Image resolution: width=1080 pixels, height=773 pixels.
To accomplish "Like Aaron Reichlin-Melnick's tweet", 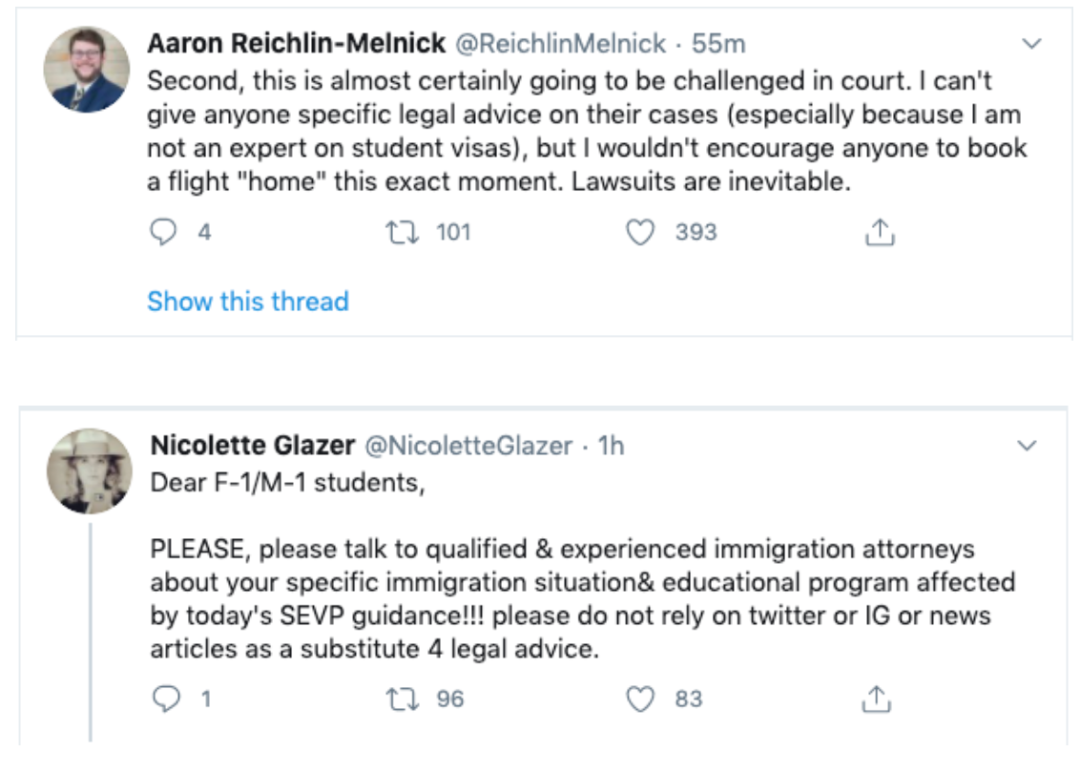I will click(640, 232).
